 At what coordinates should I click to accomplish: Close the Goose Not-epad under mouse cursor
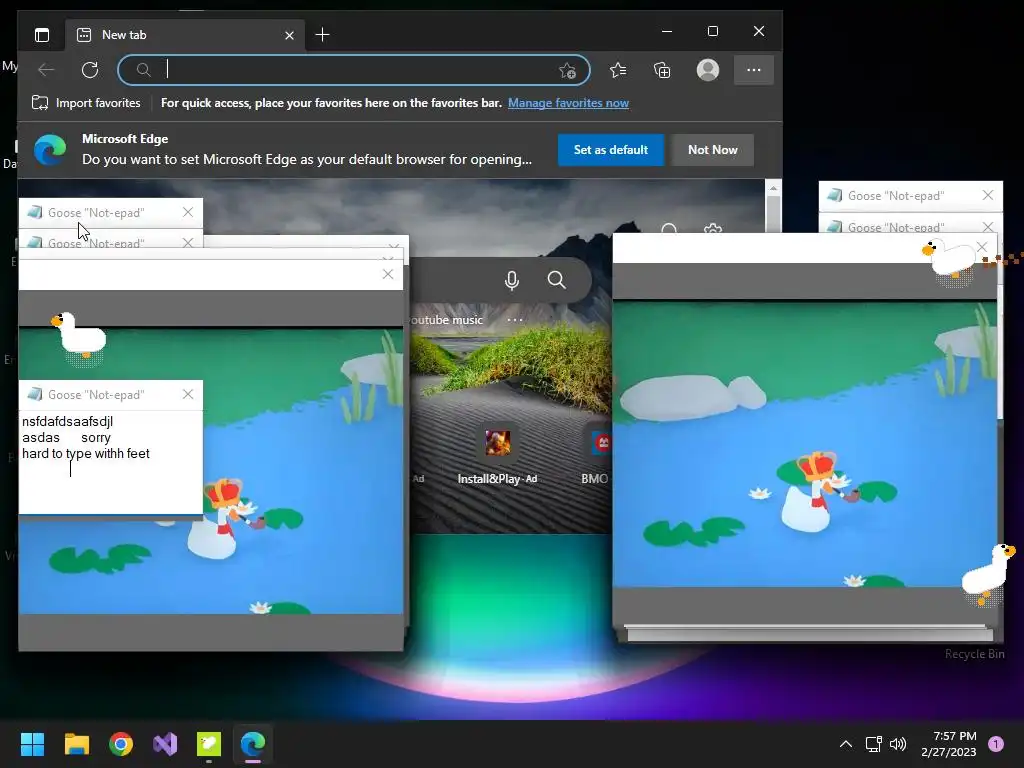[x=188, y=212]
